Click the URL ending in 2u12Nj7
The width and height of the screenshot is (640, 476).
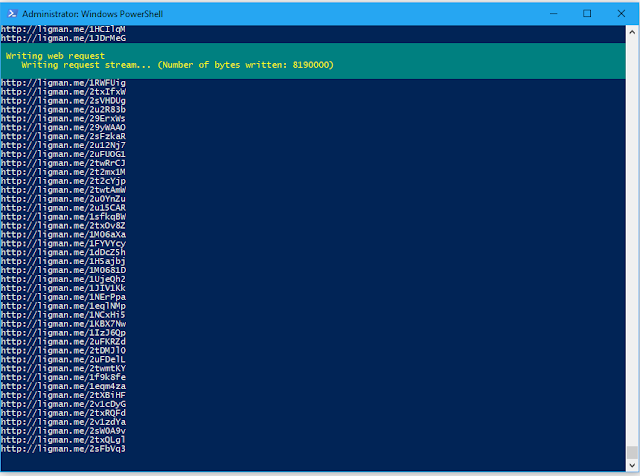pos(63,145)
